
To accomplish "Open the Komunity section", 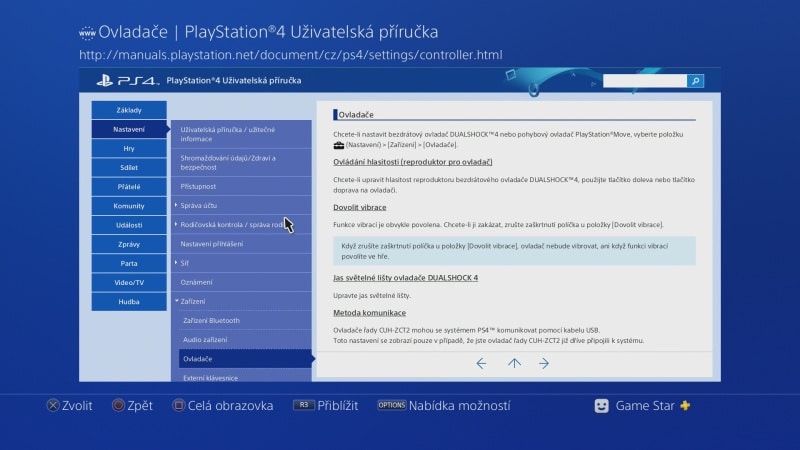I will click(x=129, y=206).
